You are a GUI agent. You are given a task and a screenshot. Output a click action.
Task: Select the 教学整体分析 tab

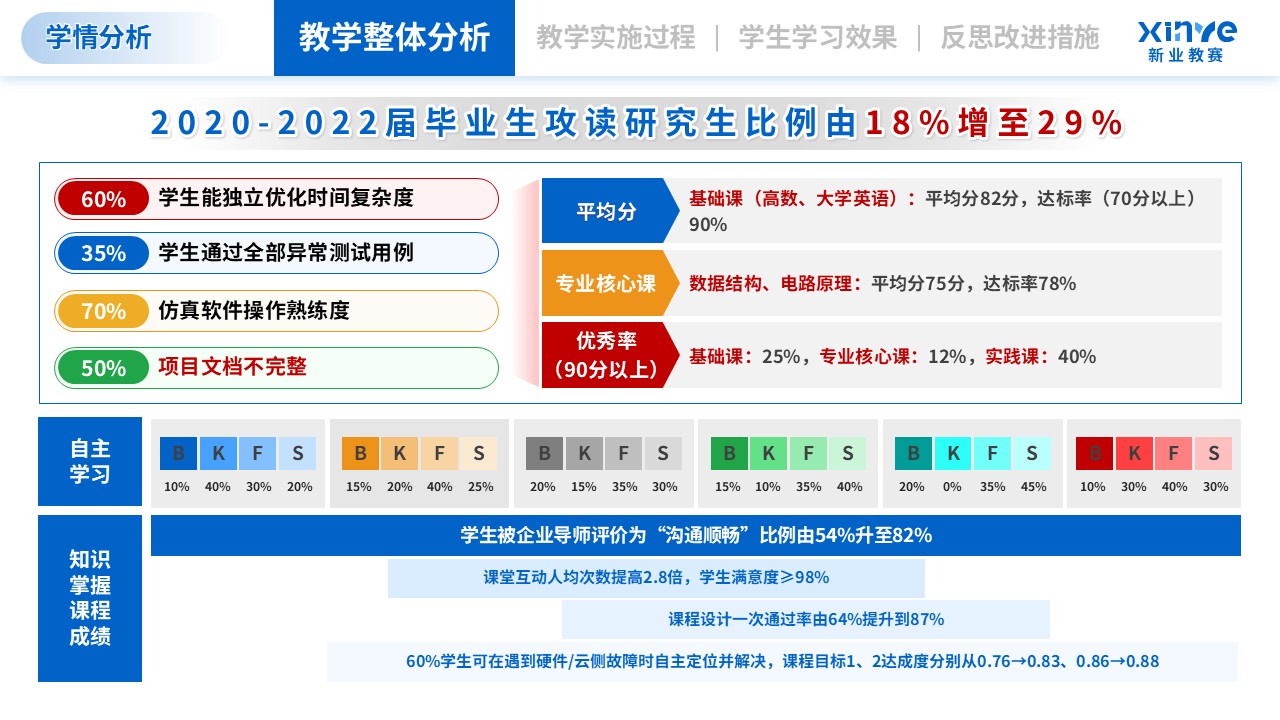click(394, 38)
